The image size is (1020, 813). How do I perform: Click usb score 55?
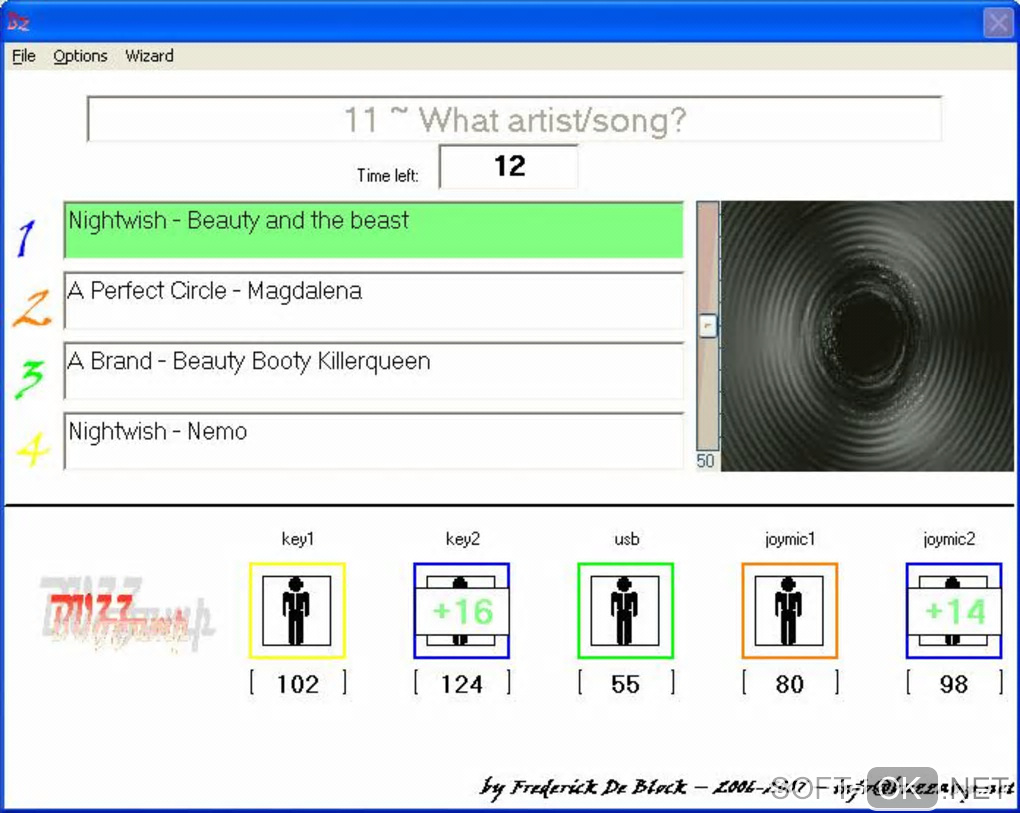click(626, 684)
